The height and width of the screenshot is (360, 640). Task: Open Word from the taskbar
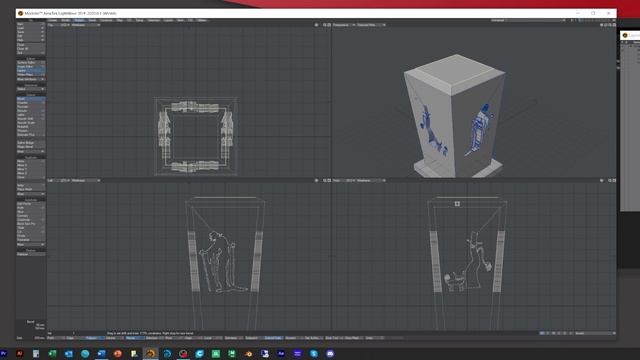[x=101, y=353]
